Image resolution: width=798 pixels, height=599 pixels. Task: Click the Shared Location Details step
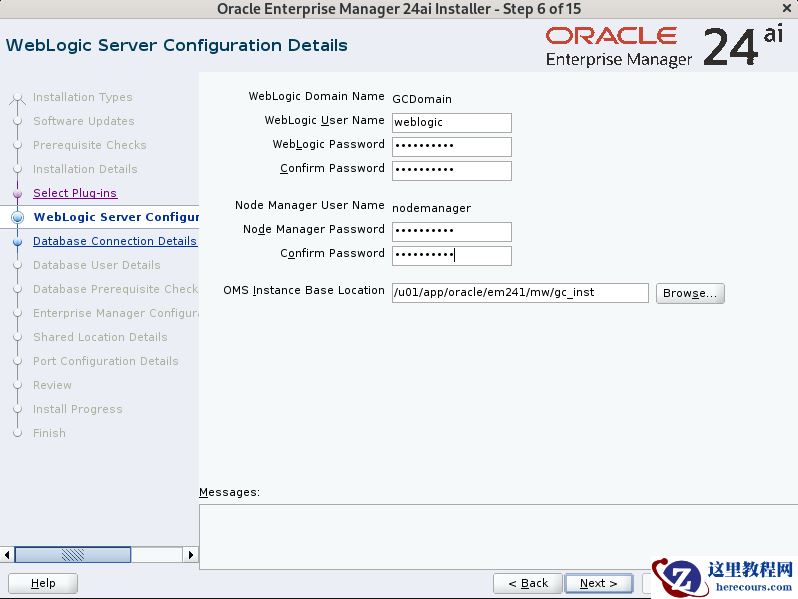100,337
